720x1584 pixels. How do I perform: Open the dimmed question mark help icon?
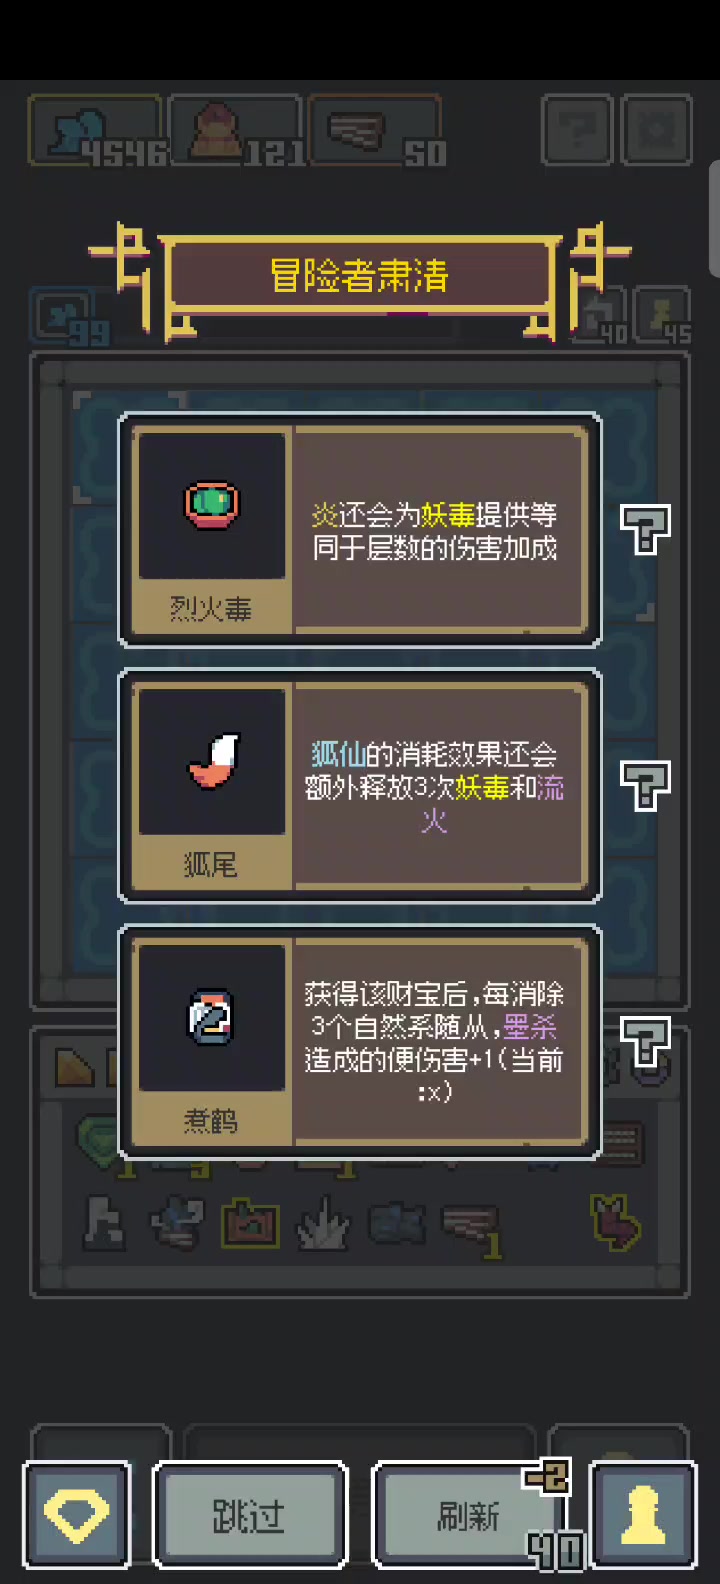[x=577, y=130]
